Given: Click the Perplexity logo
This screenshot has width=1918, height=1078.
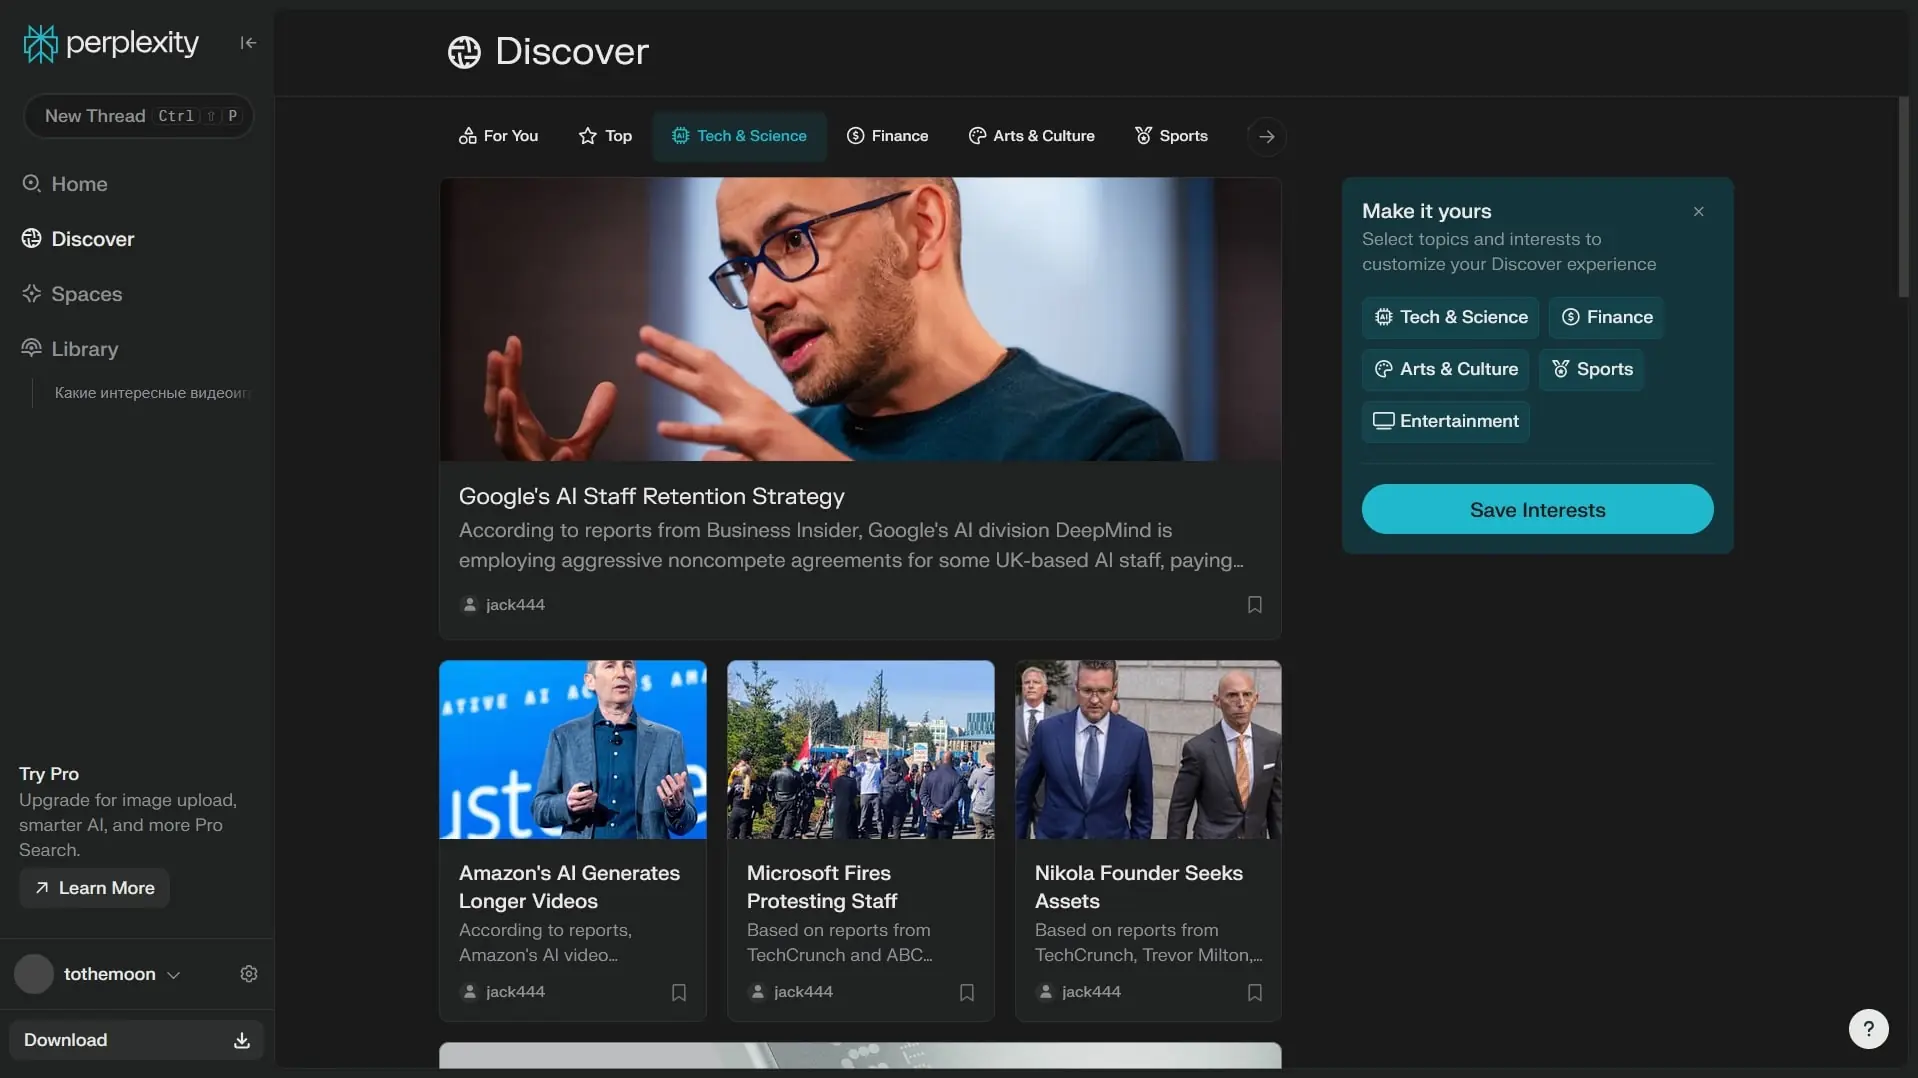Looking at the screenshot, I should click(111, 43).
